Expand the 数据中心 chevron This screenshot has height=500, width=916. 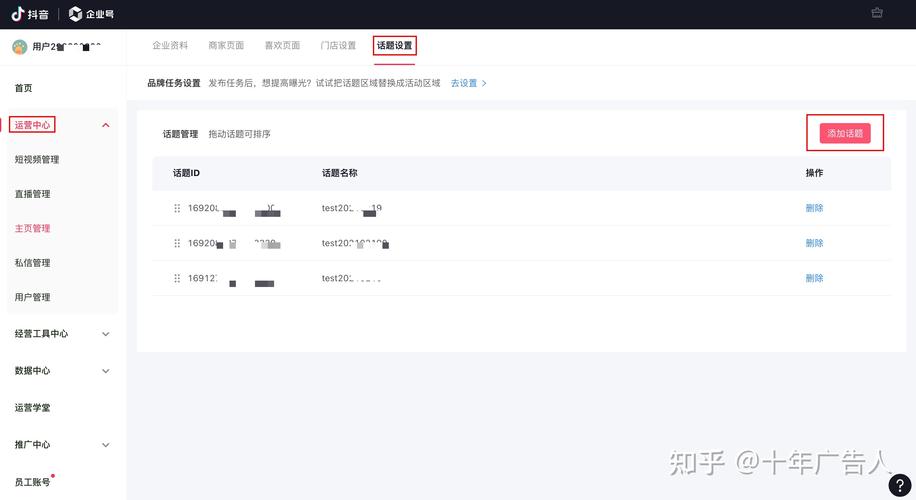pos(106,371)
